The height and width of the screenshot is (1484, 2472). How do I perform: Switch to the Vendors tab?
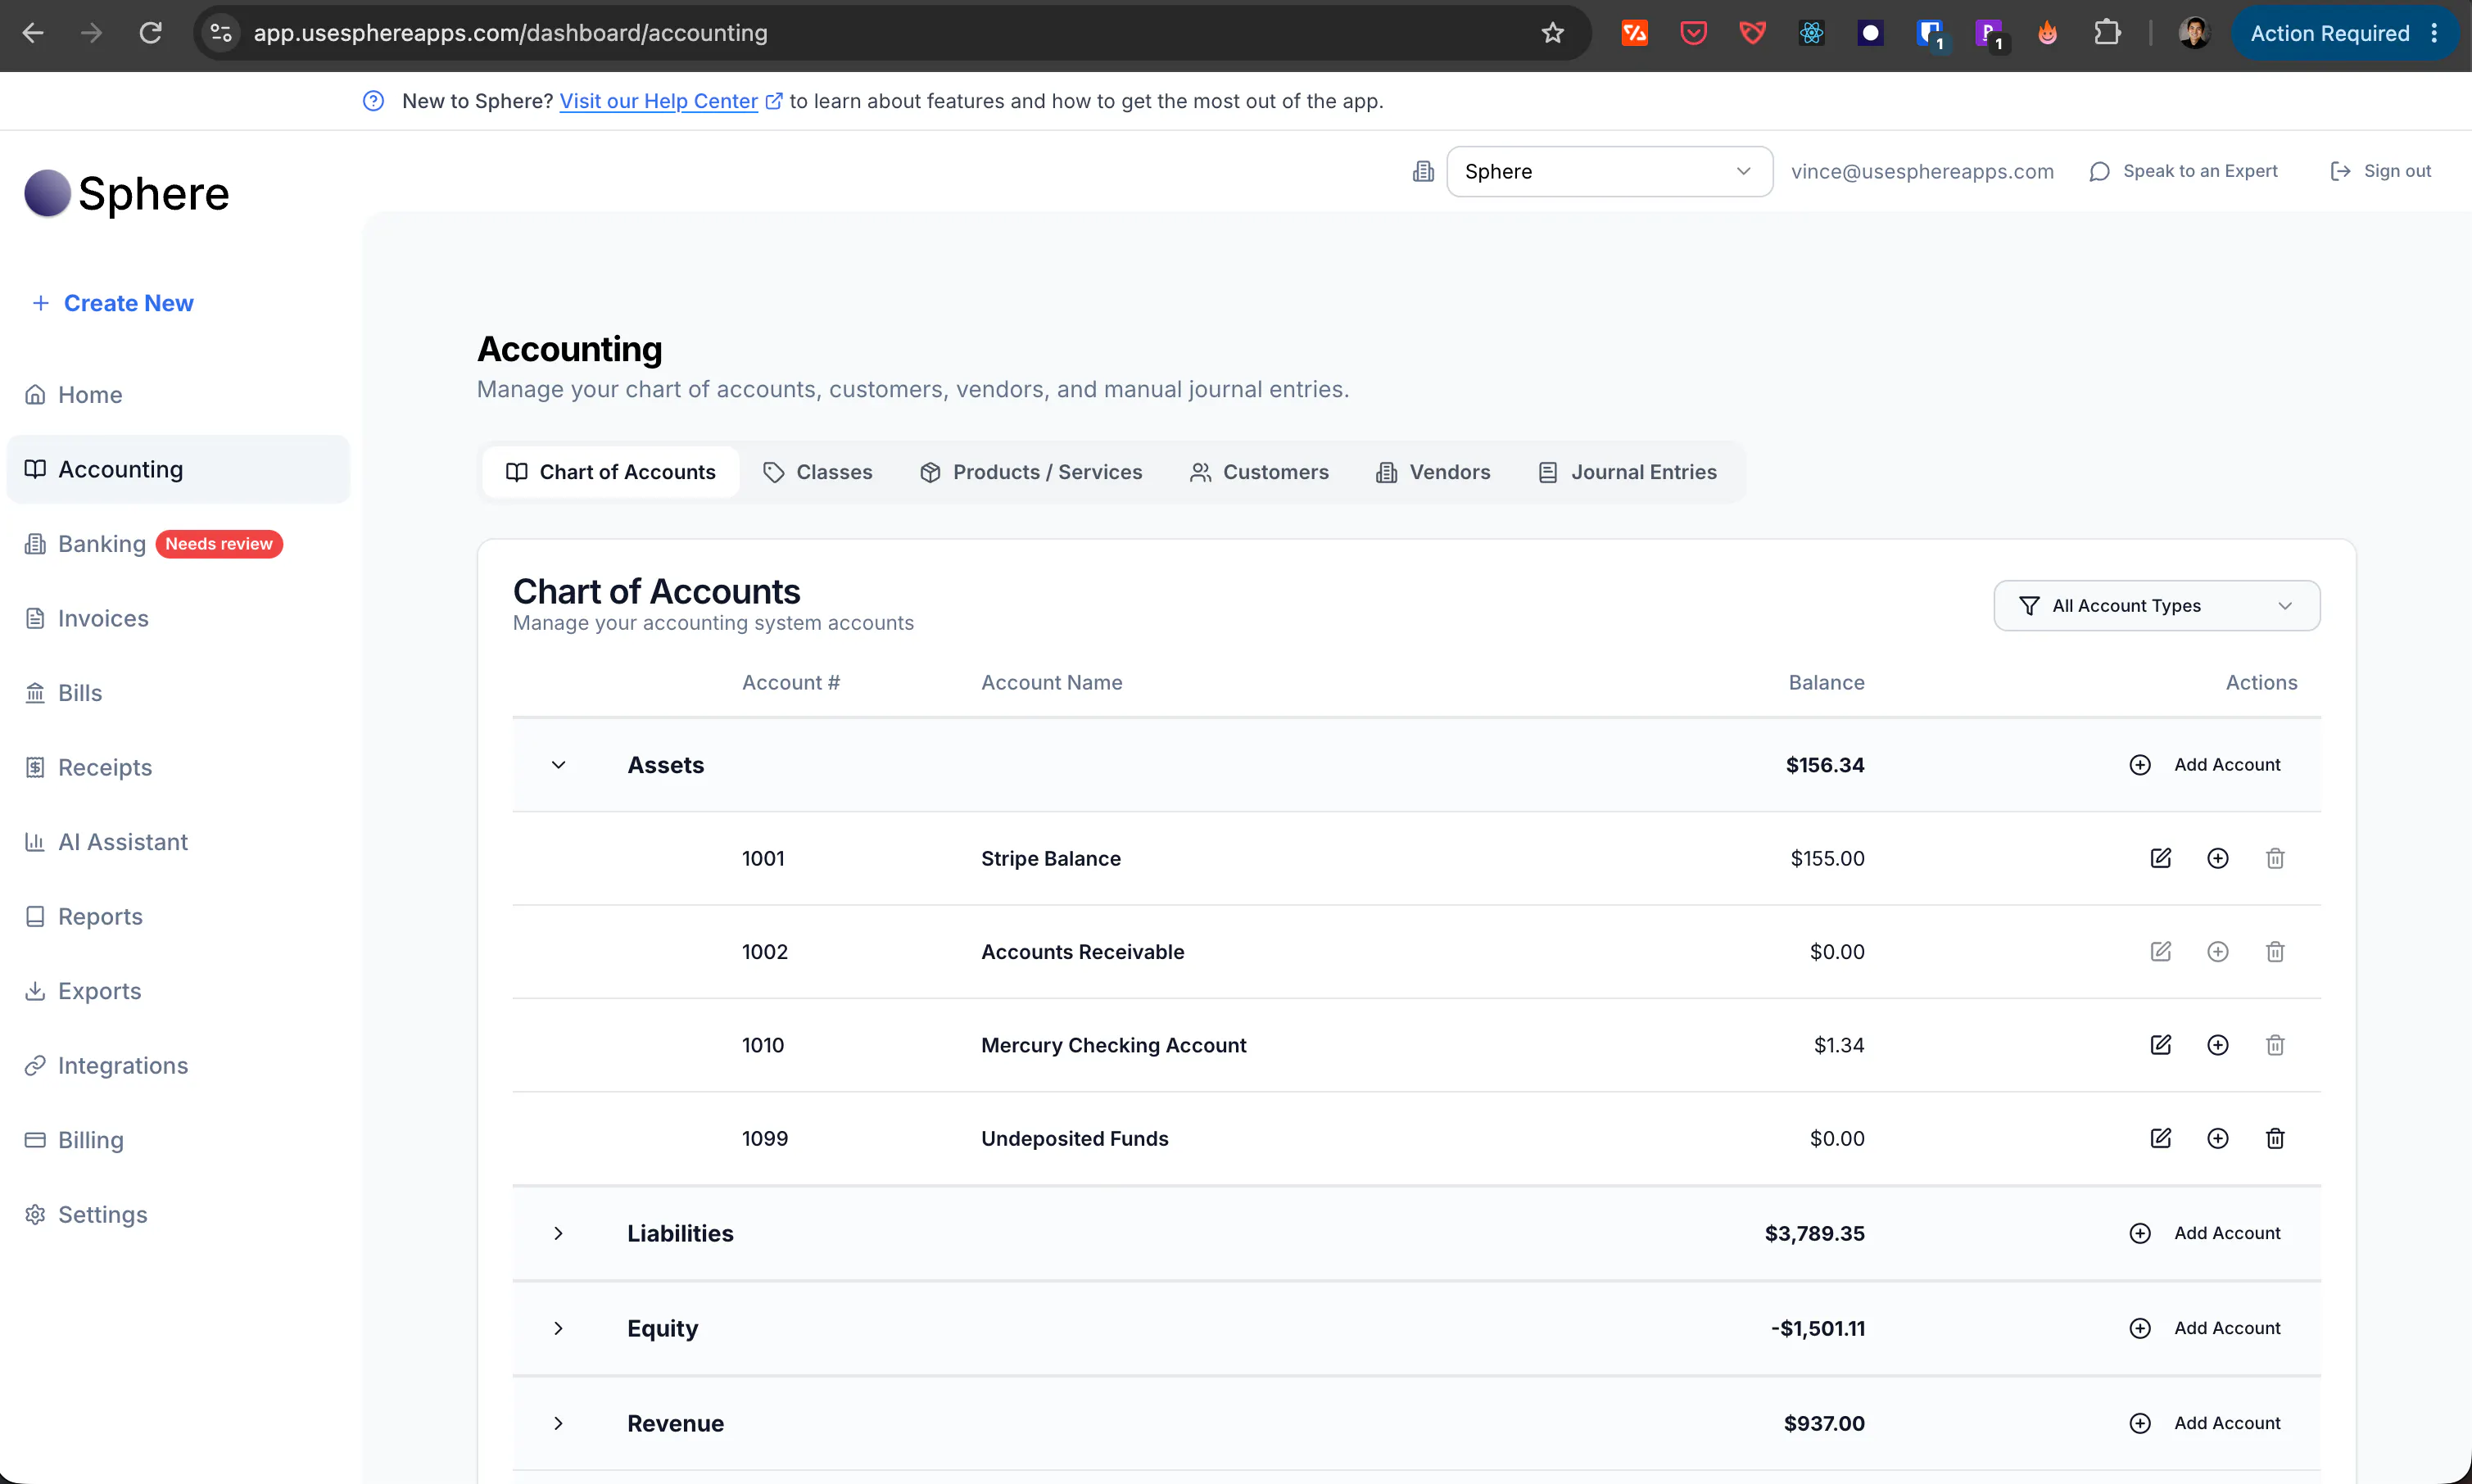1433,472
